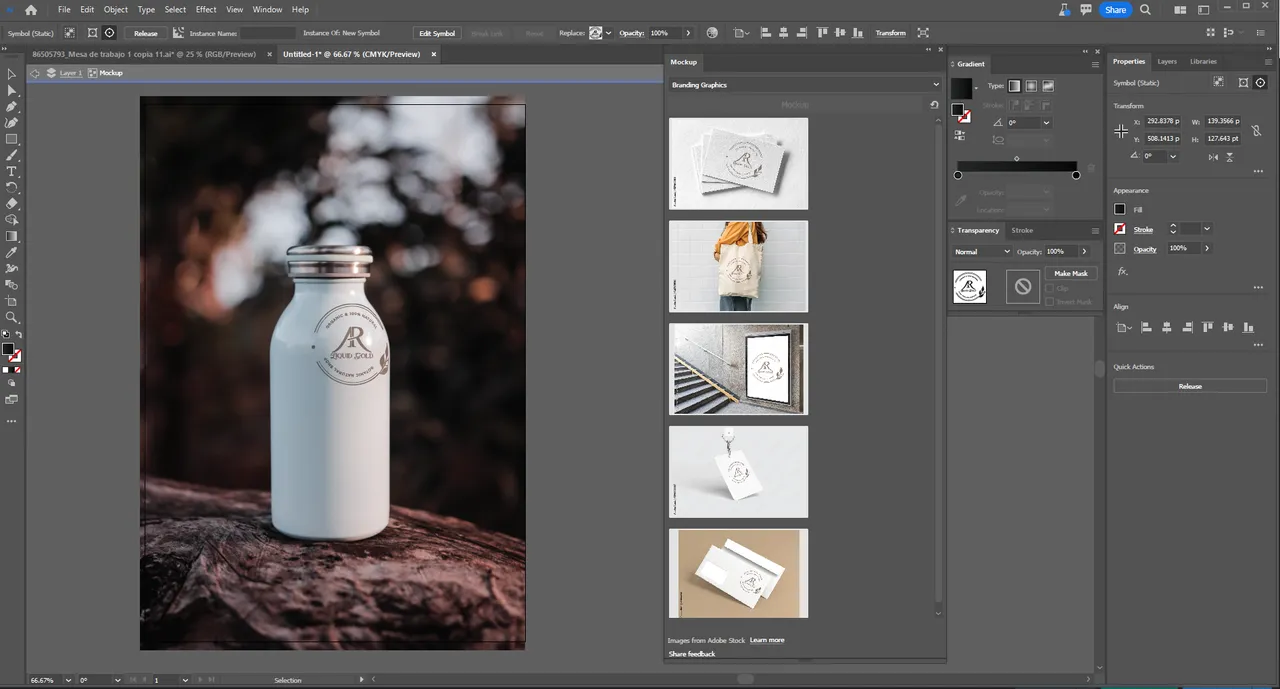Screen dimensions: 1280x689
Task: Switch to the Stroke tab beside Transparency
Action: (1022, 230)
